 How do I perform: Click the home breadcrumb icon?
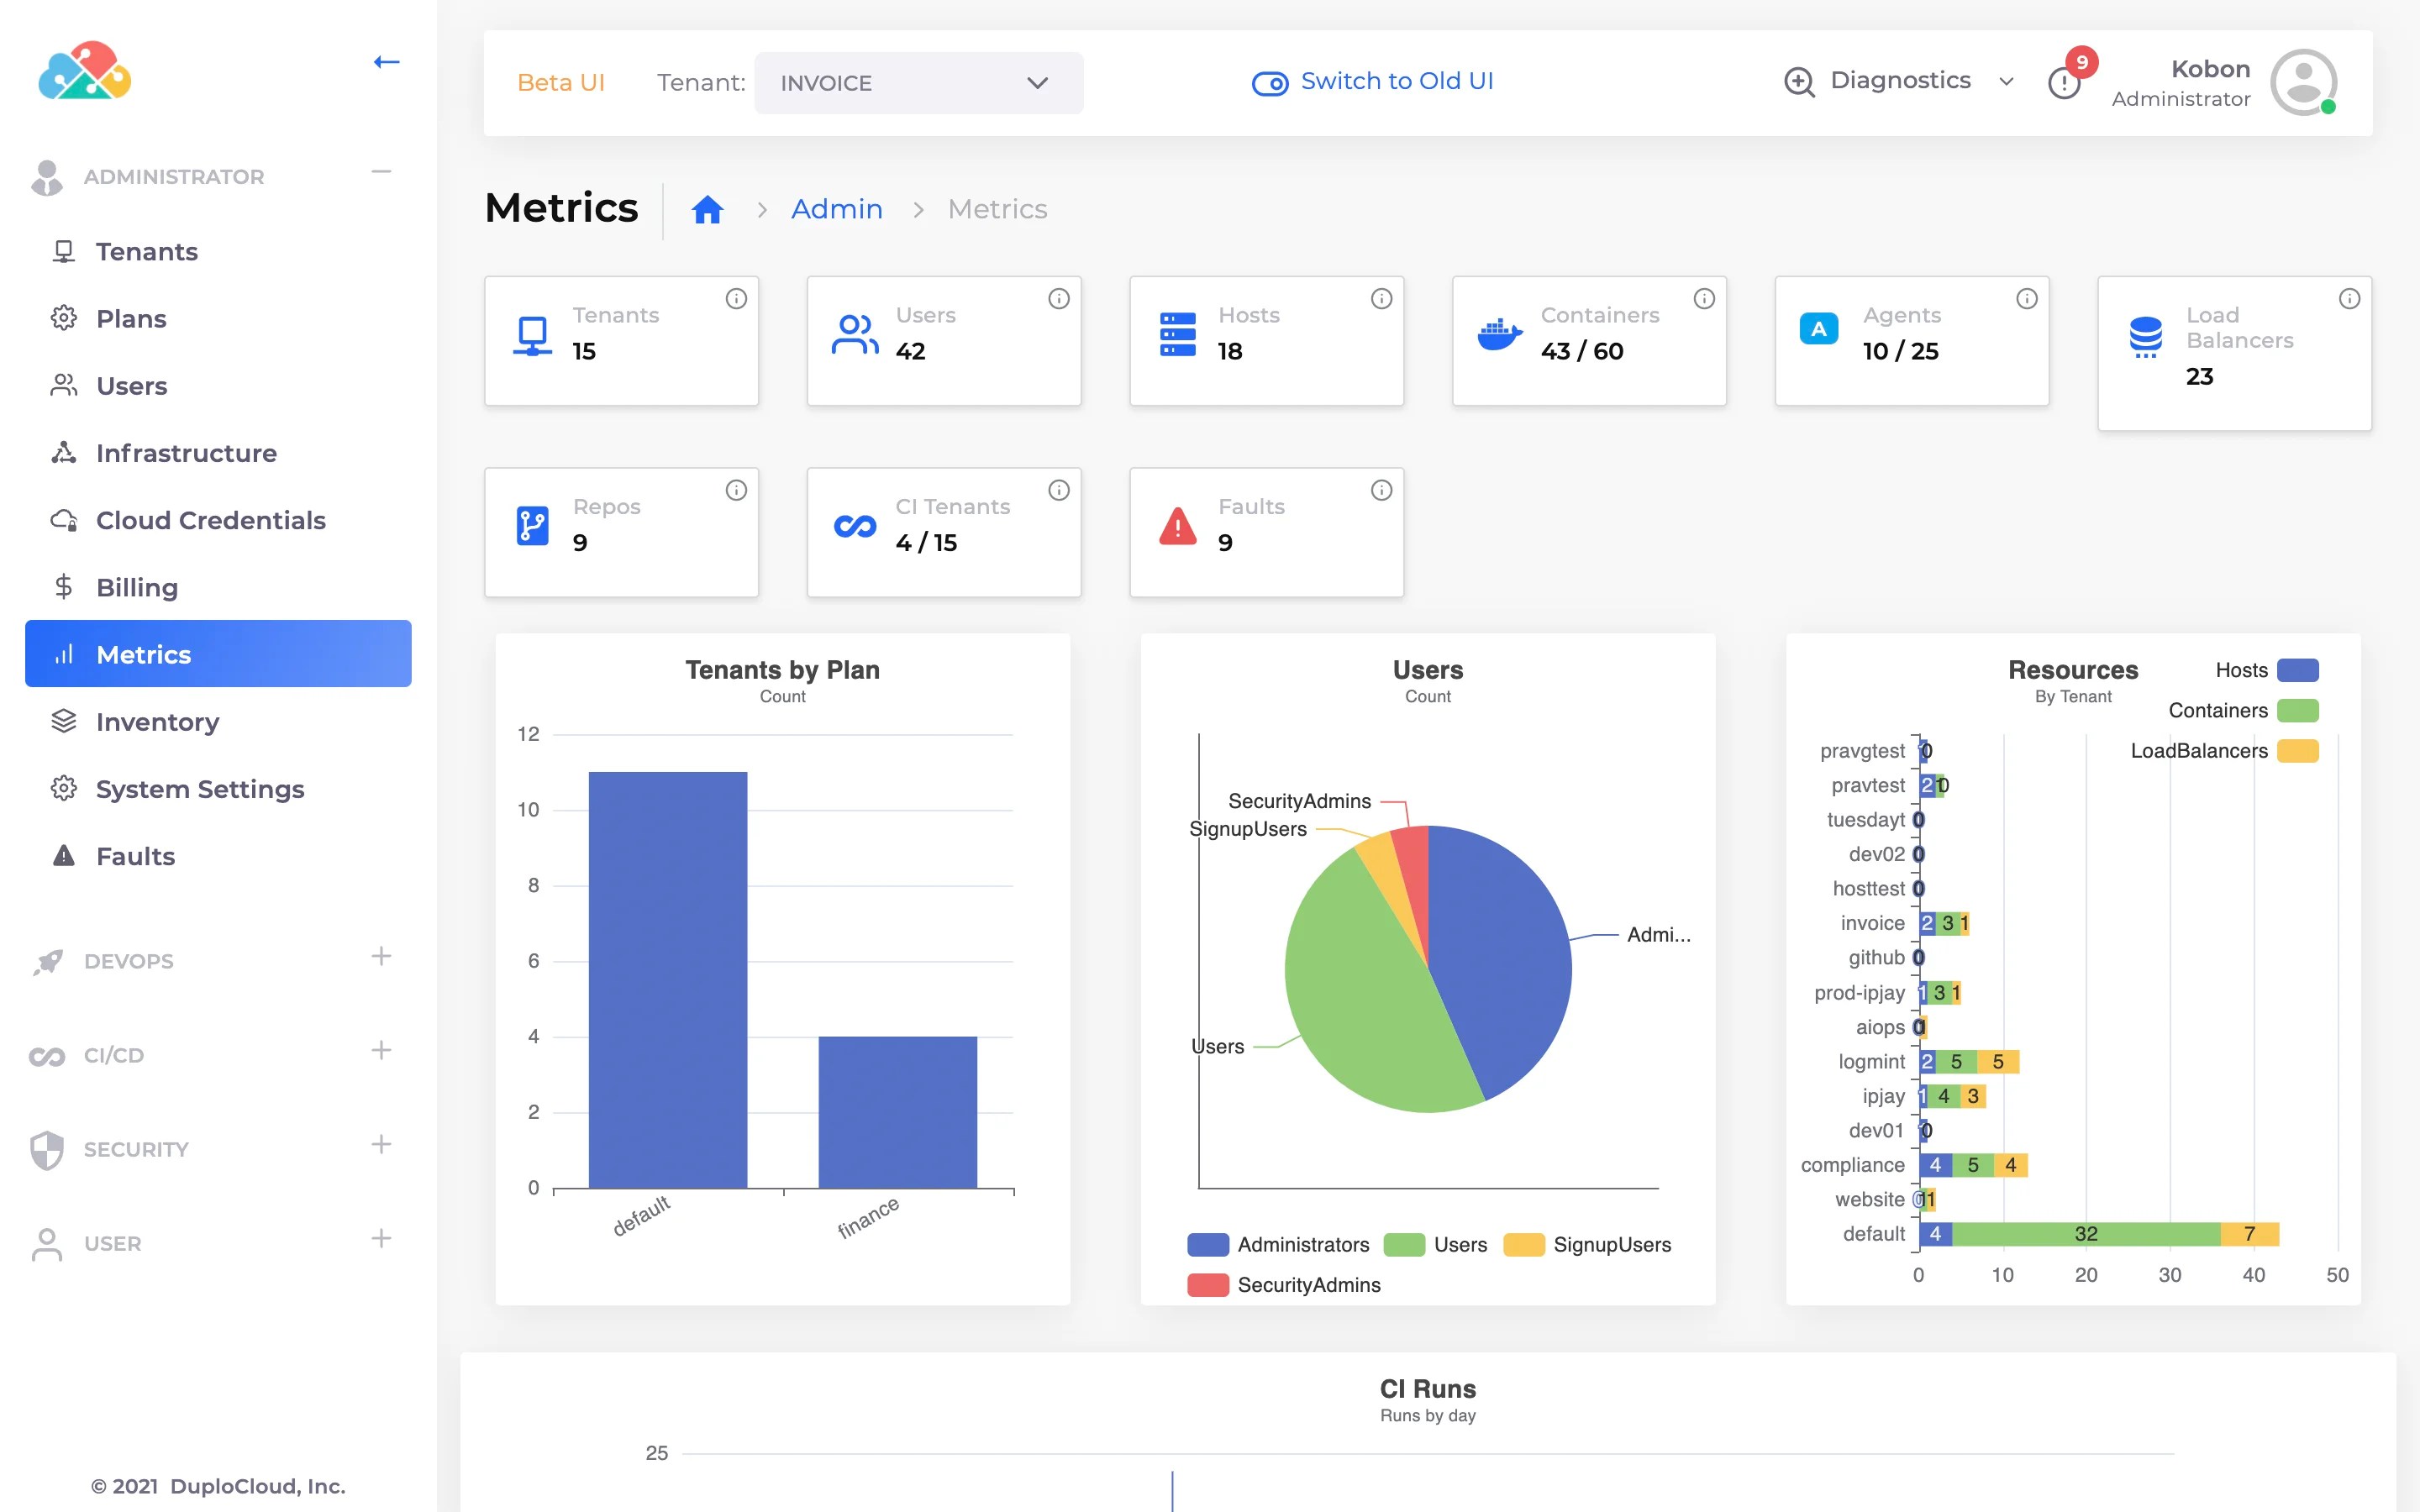point(707,209)
